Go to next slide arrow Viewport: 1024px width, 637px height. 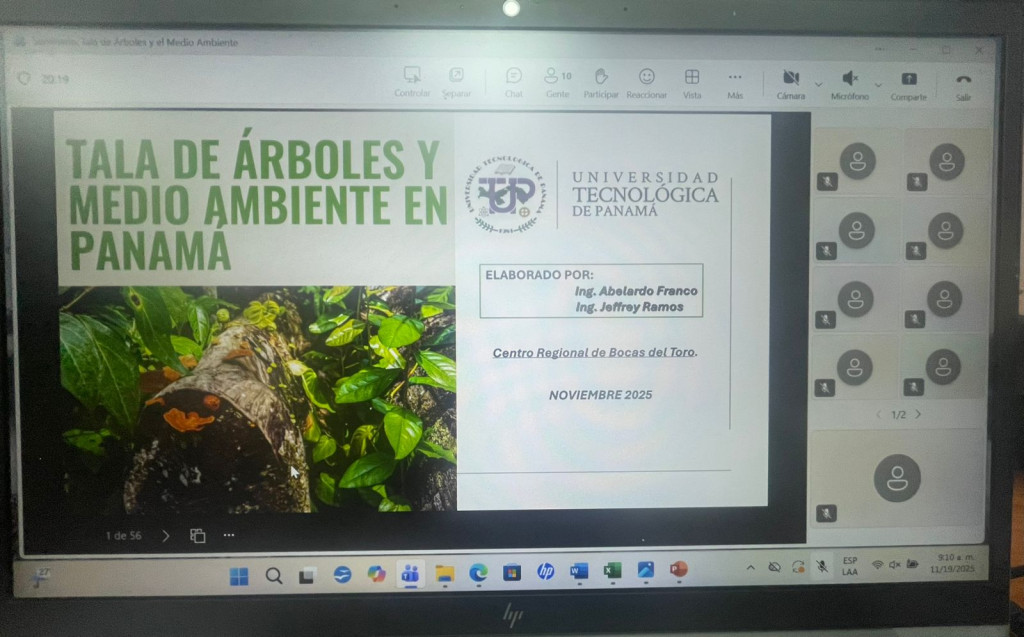(166, 535)
